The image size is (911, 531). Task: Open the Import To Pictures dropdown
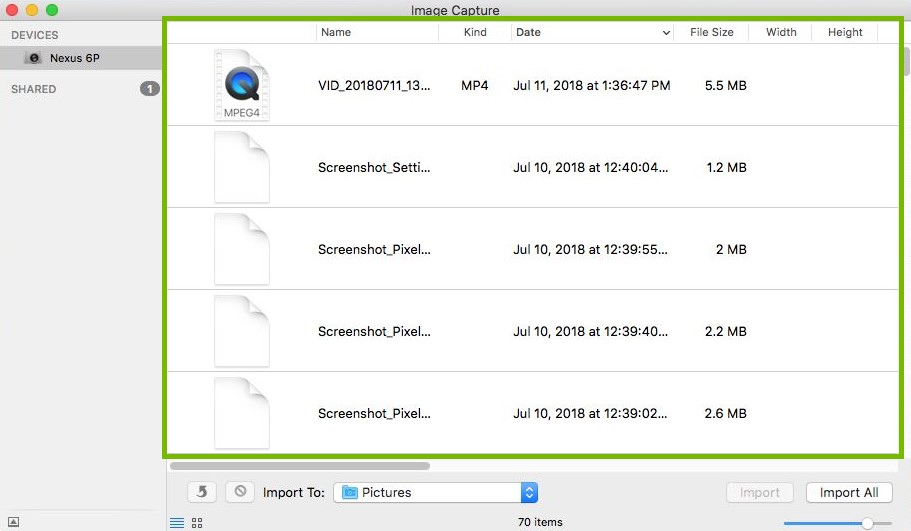(436, 493)
